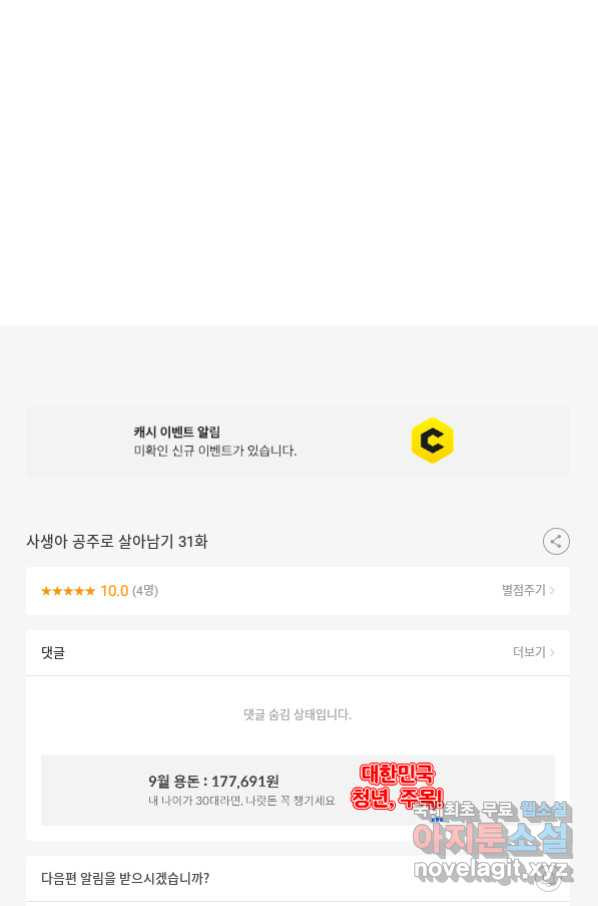
Task: Click the 다음편 알림을 받으시겠습니까? row text
Action: tap(125, 879)
